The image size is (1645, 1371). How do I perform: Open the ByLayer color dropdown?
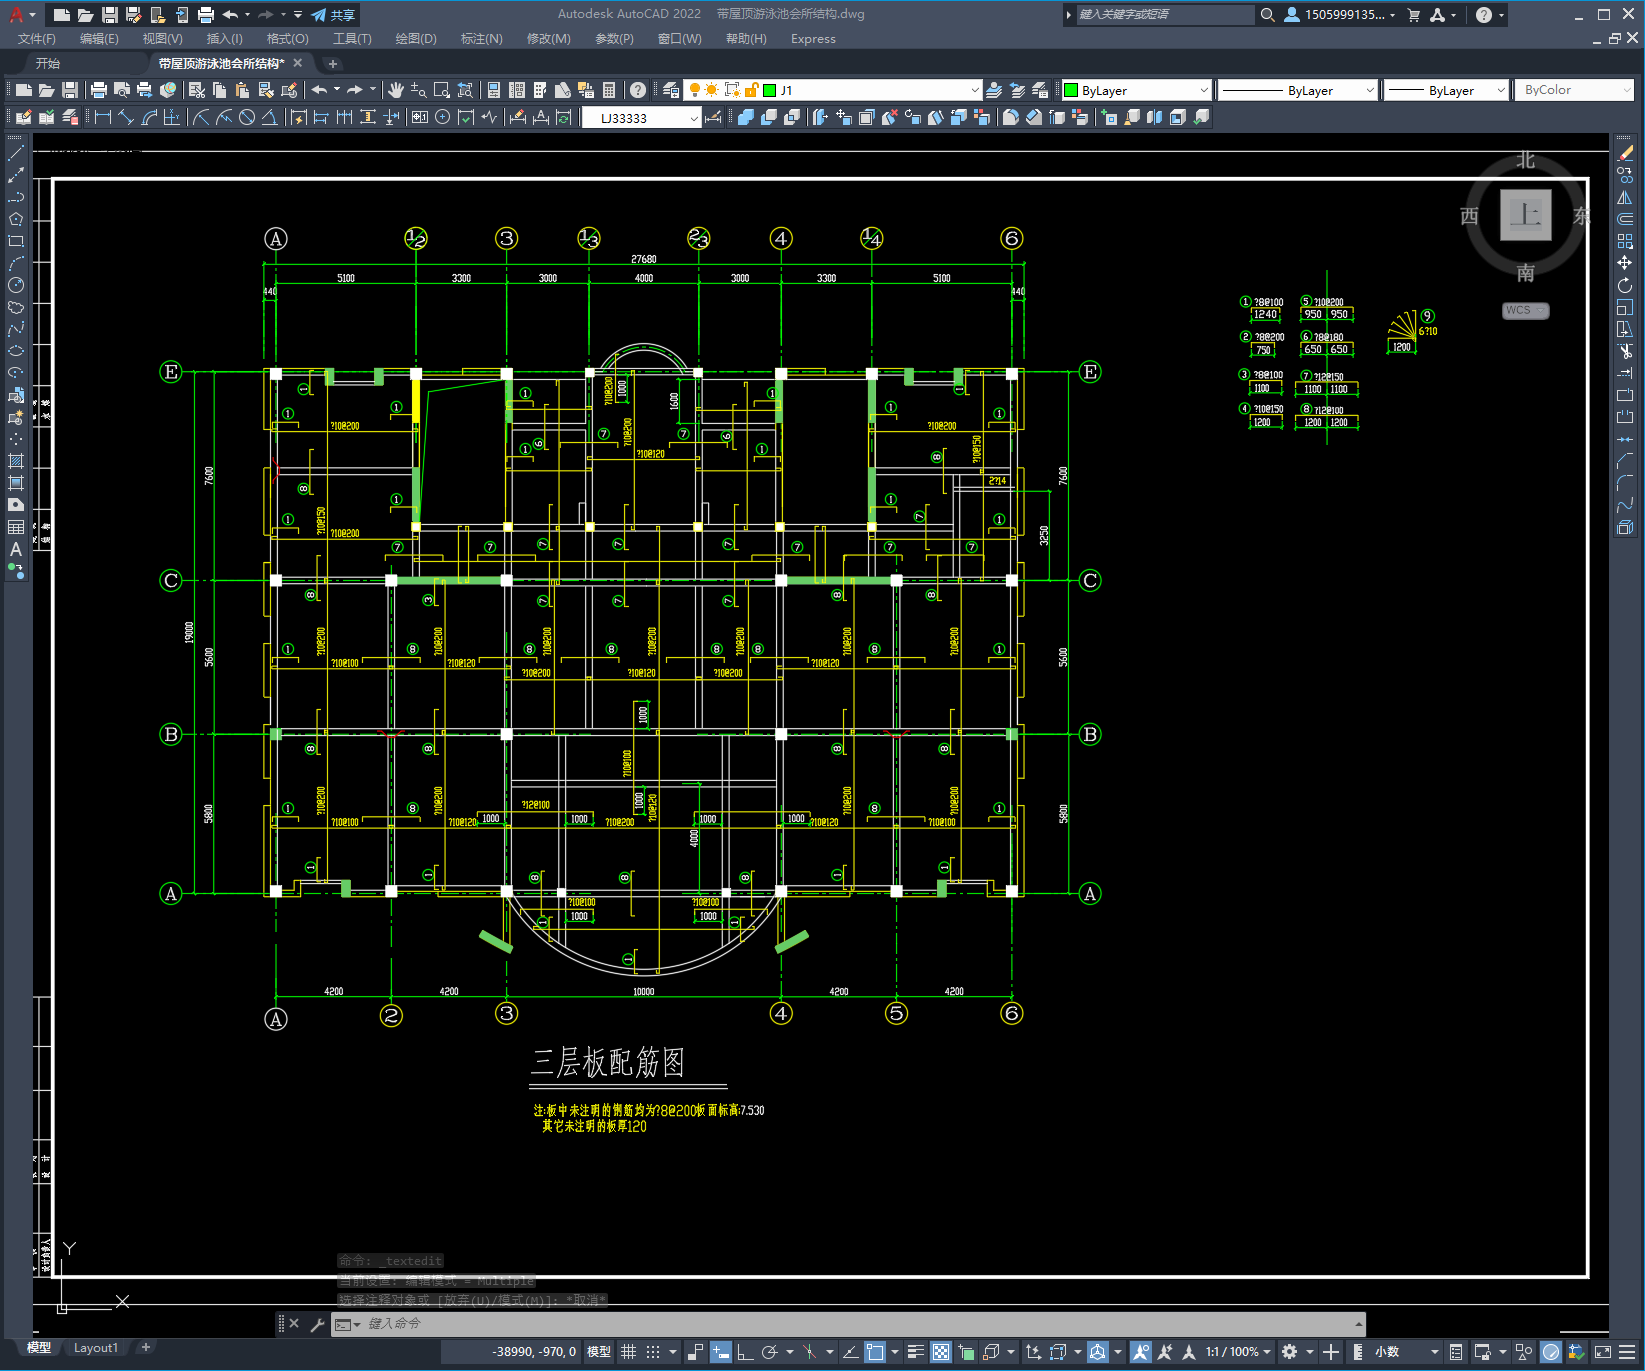click(x=1204, y=90)
